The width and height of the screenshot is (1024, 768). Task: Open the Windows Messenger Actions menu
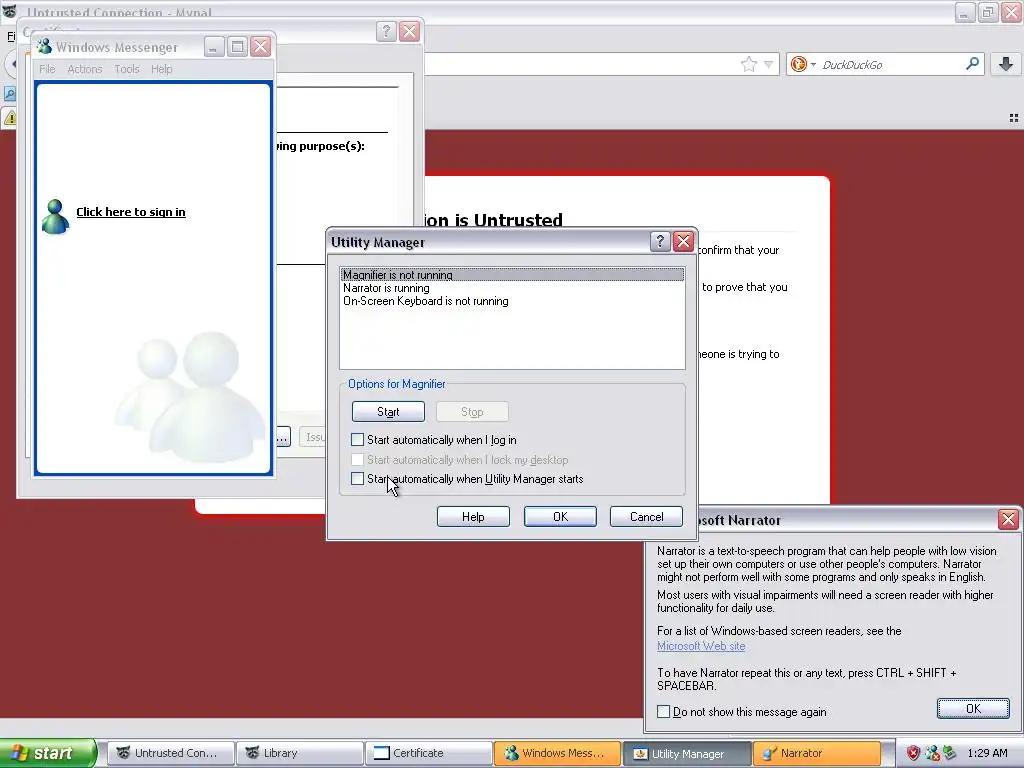pos(85,69)
